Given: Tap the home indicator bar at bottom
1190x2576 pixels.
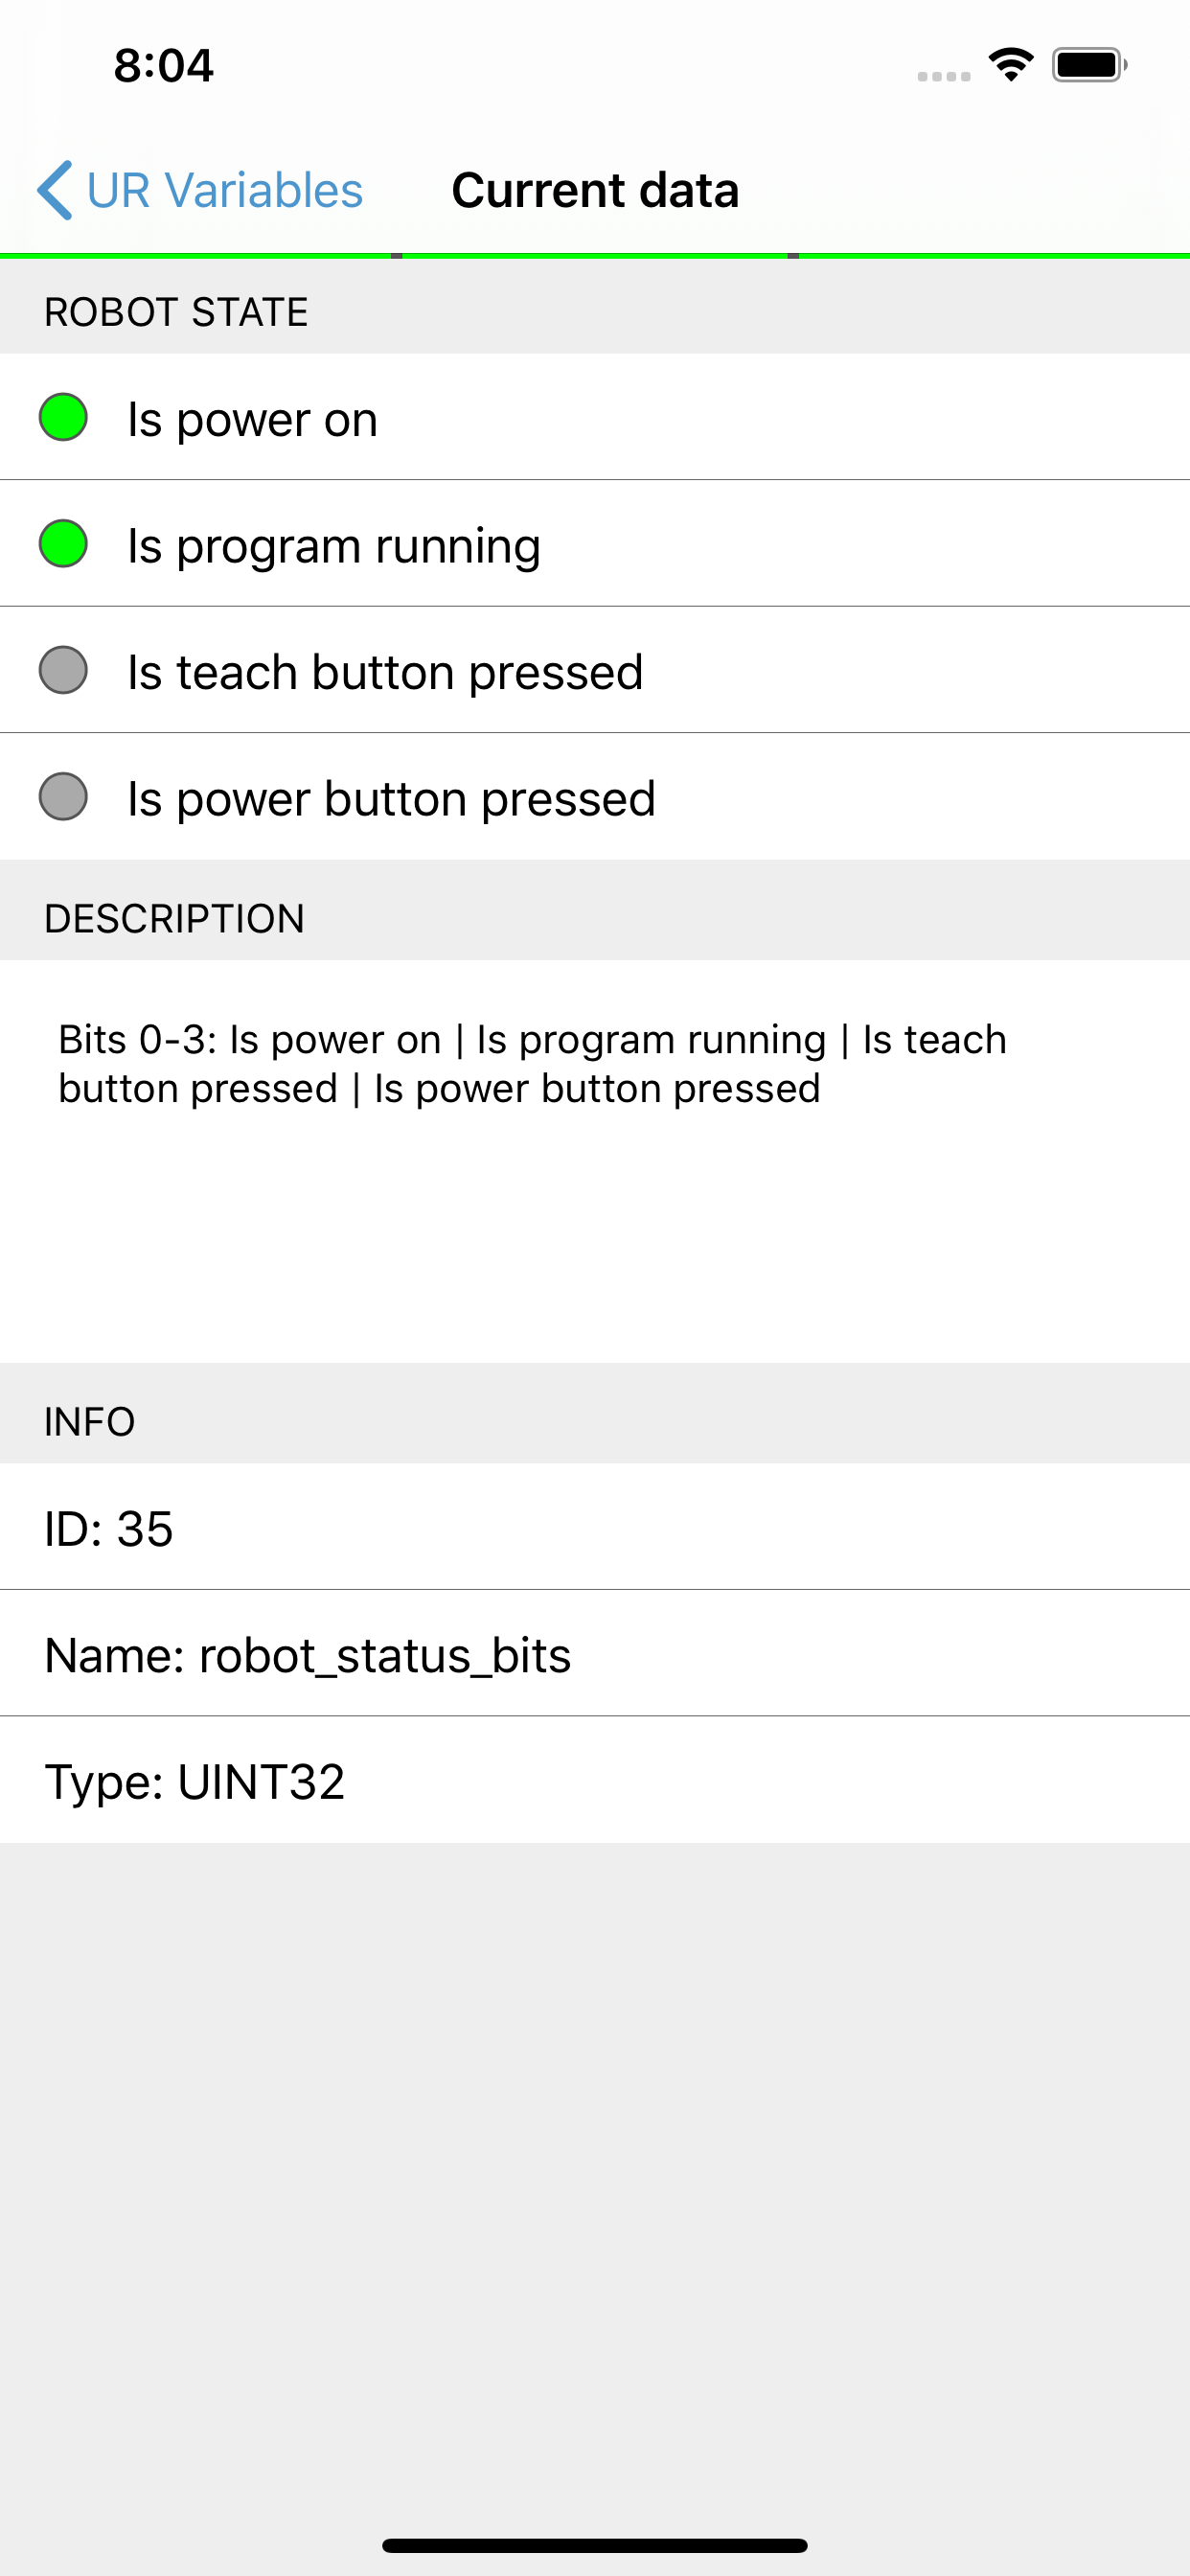Looking at the screenshot, I should (x=595, y=2545).
